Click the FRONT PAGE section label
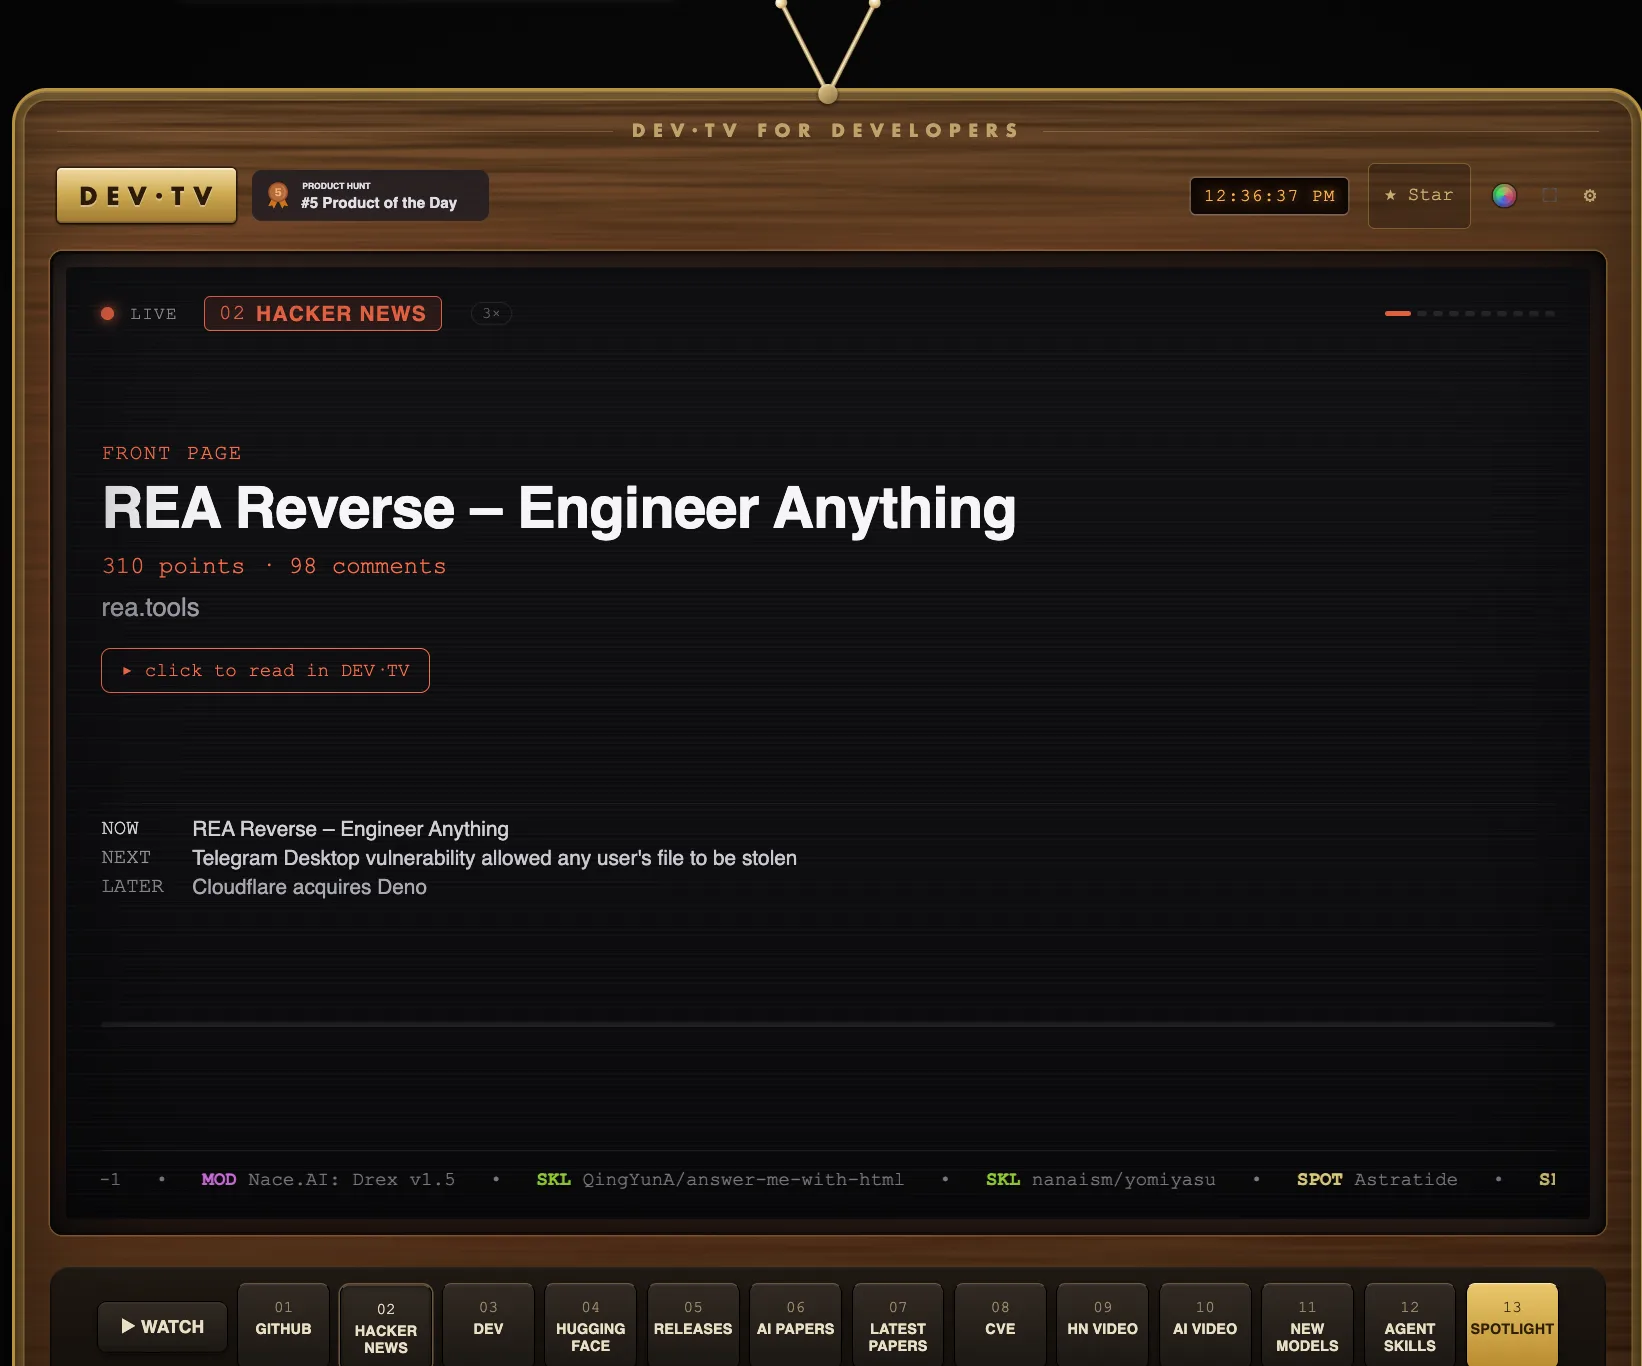 point(171,453)
